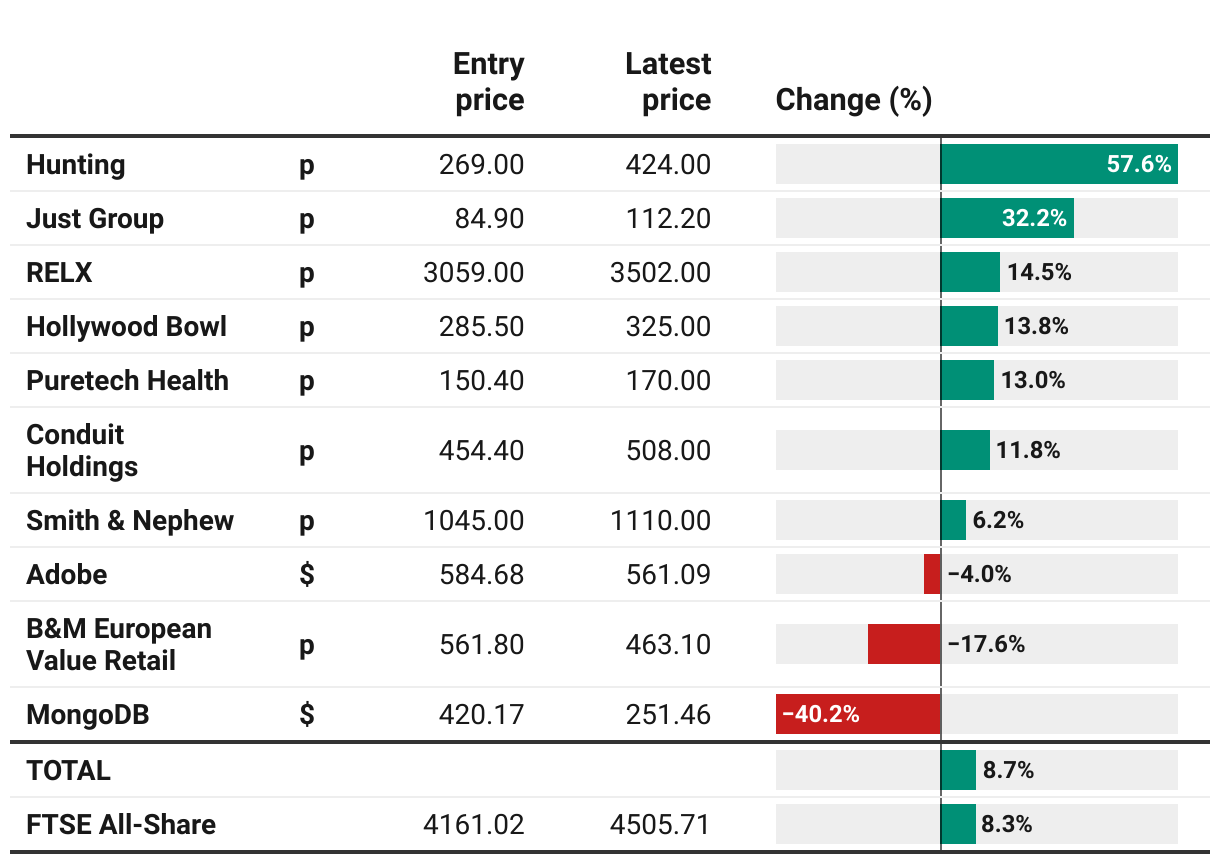This screenshot has width=1220, height=864.
Task: Click the Puretech Health name
Action: coord(127,381)
